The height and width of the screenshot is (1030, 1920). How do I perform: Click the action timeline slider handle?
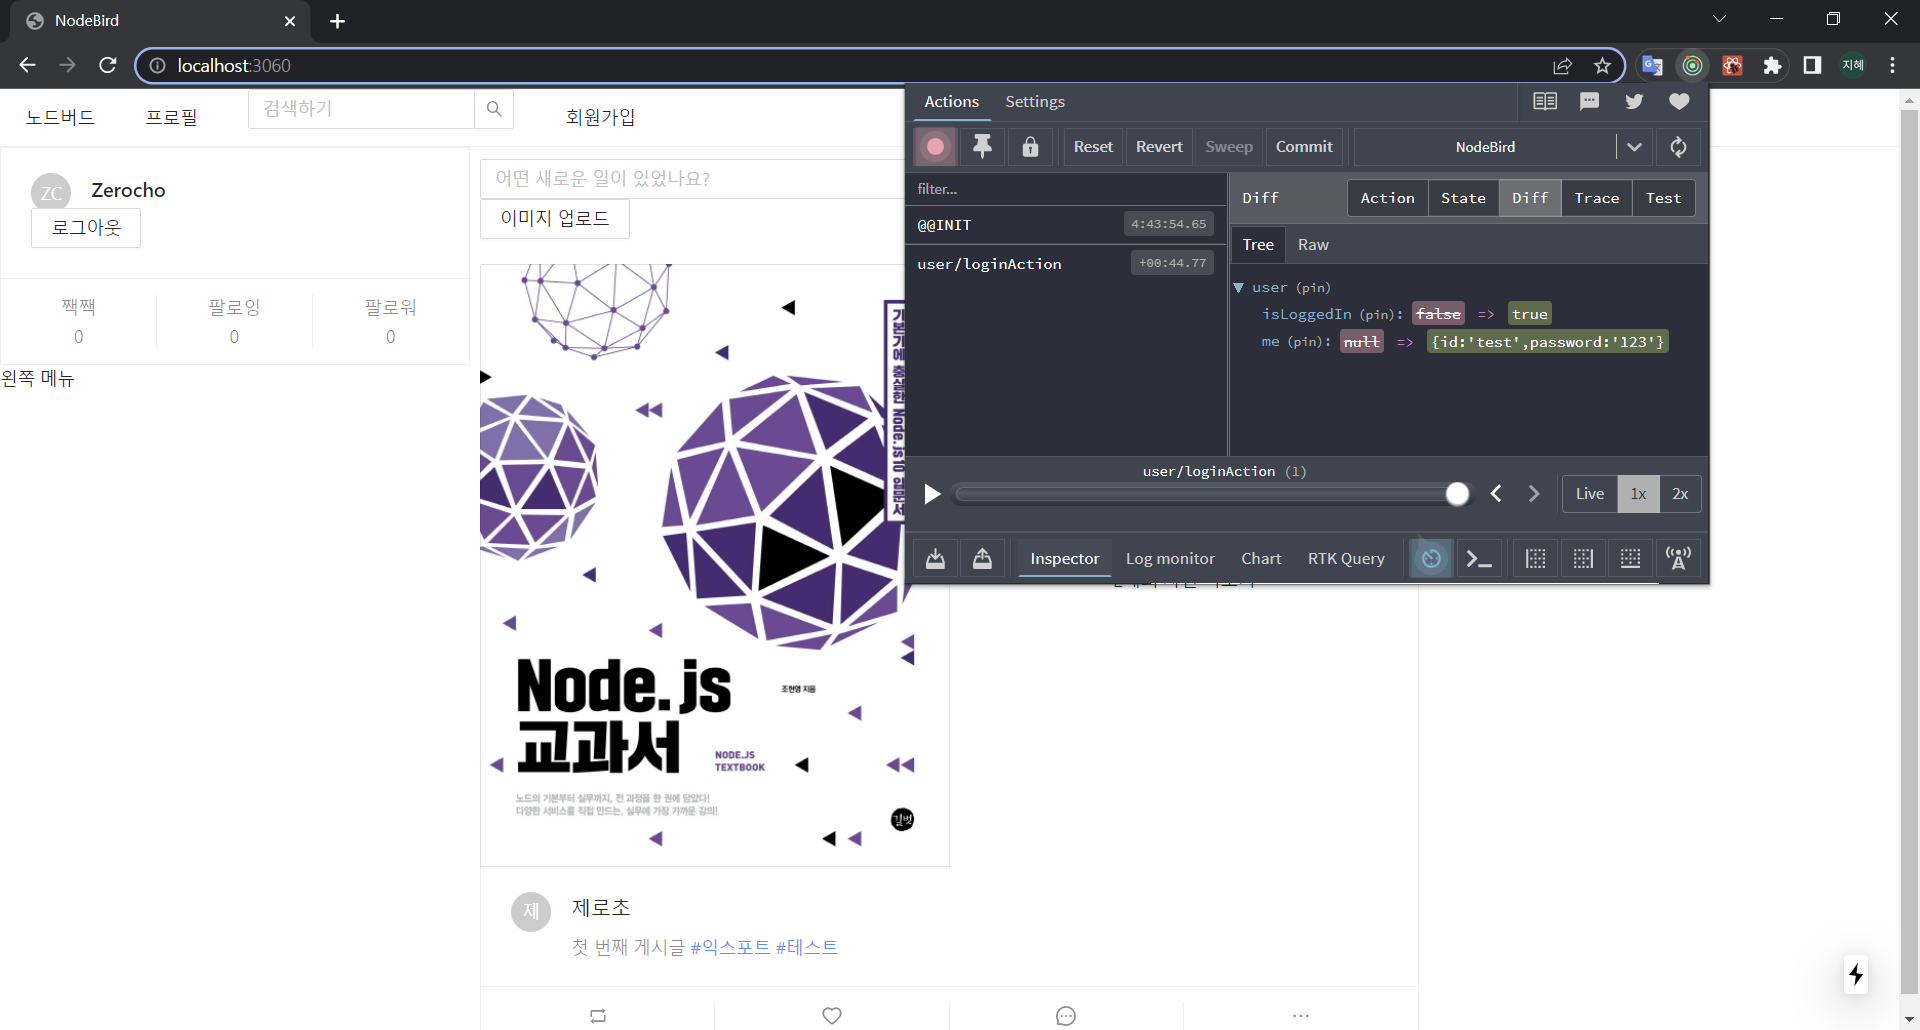(x=1458, y=494)
